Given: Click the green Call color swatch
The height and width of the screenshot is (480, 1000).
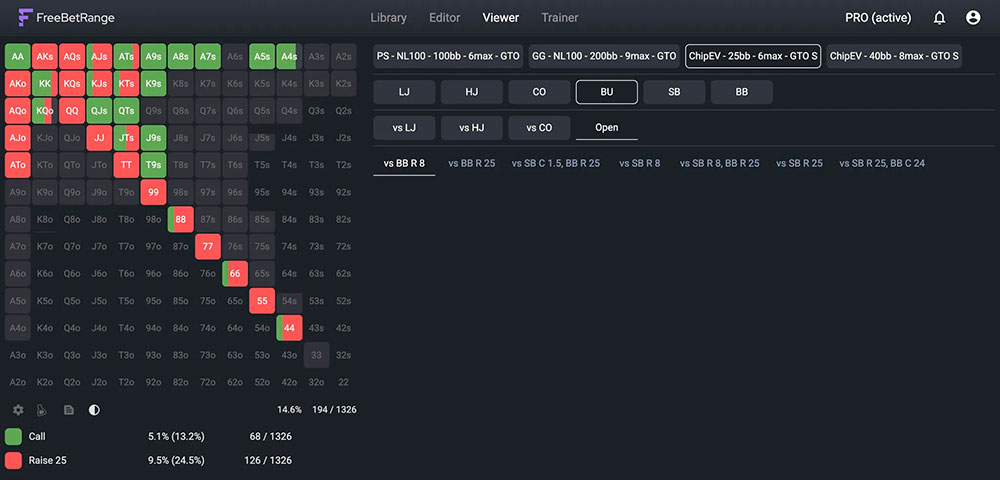Looking at the screenshot, I should [13, 437].
